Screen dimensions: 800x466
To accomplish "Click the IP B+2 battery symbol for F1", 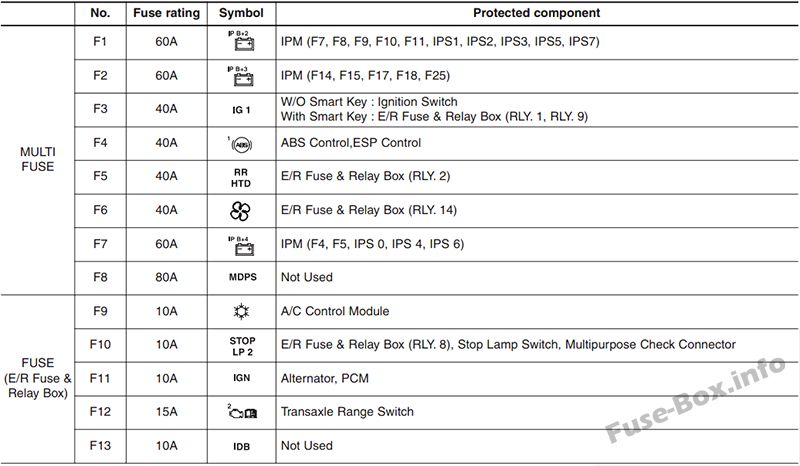I will click(241, 41).
